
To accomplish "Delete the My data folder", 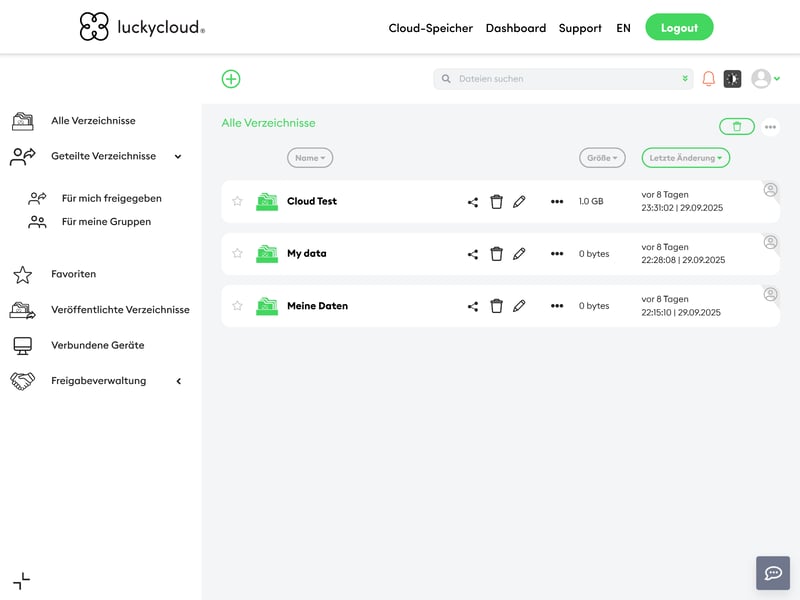I will point(496,254).
